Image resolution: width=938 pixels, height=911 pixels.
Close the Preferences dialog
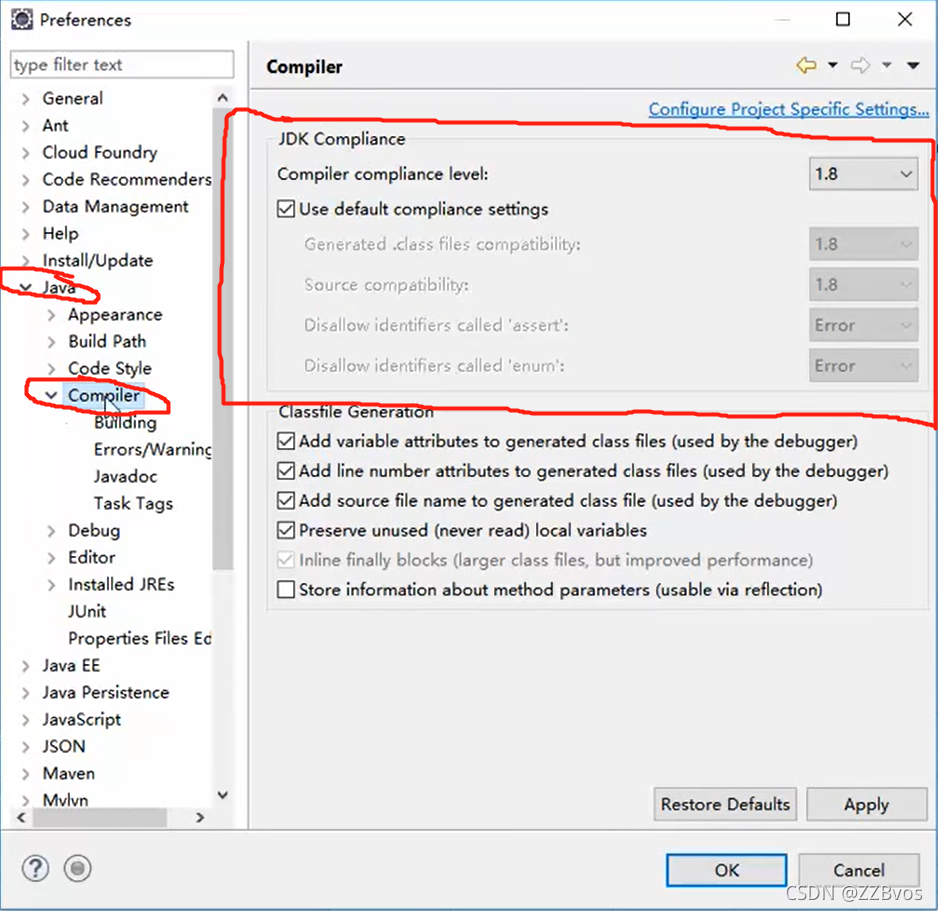coord(905,20)
